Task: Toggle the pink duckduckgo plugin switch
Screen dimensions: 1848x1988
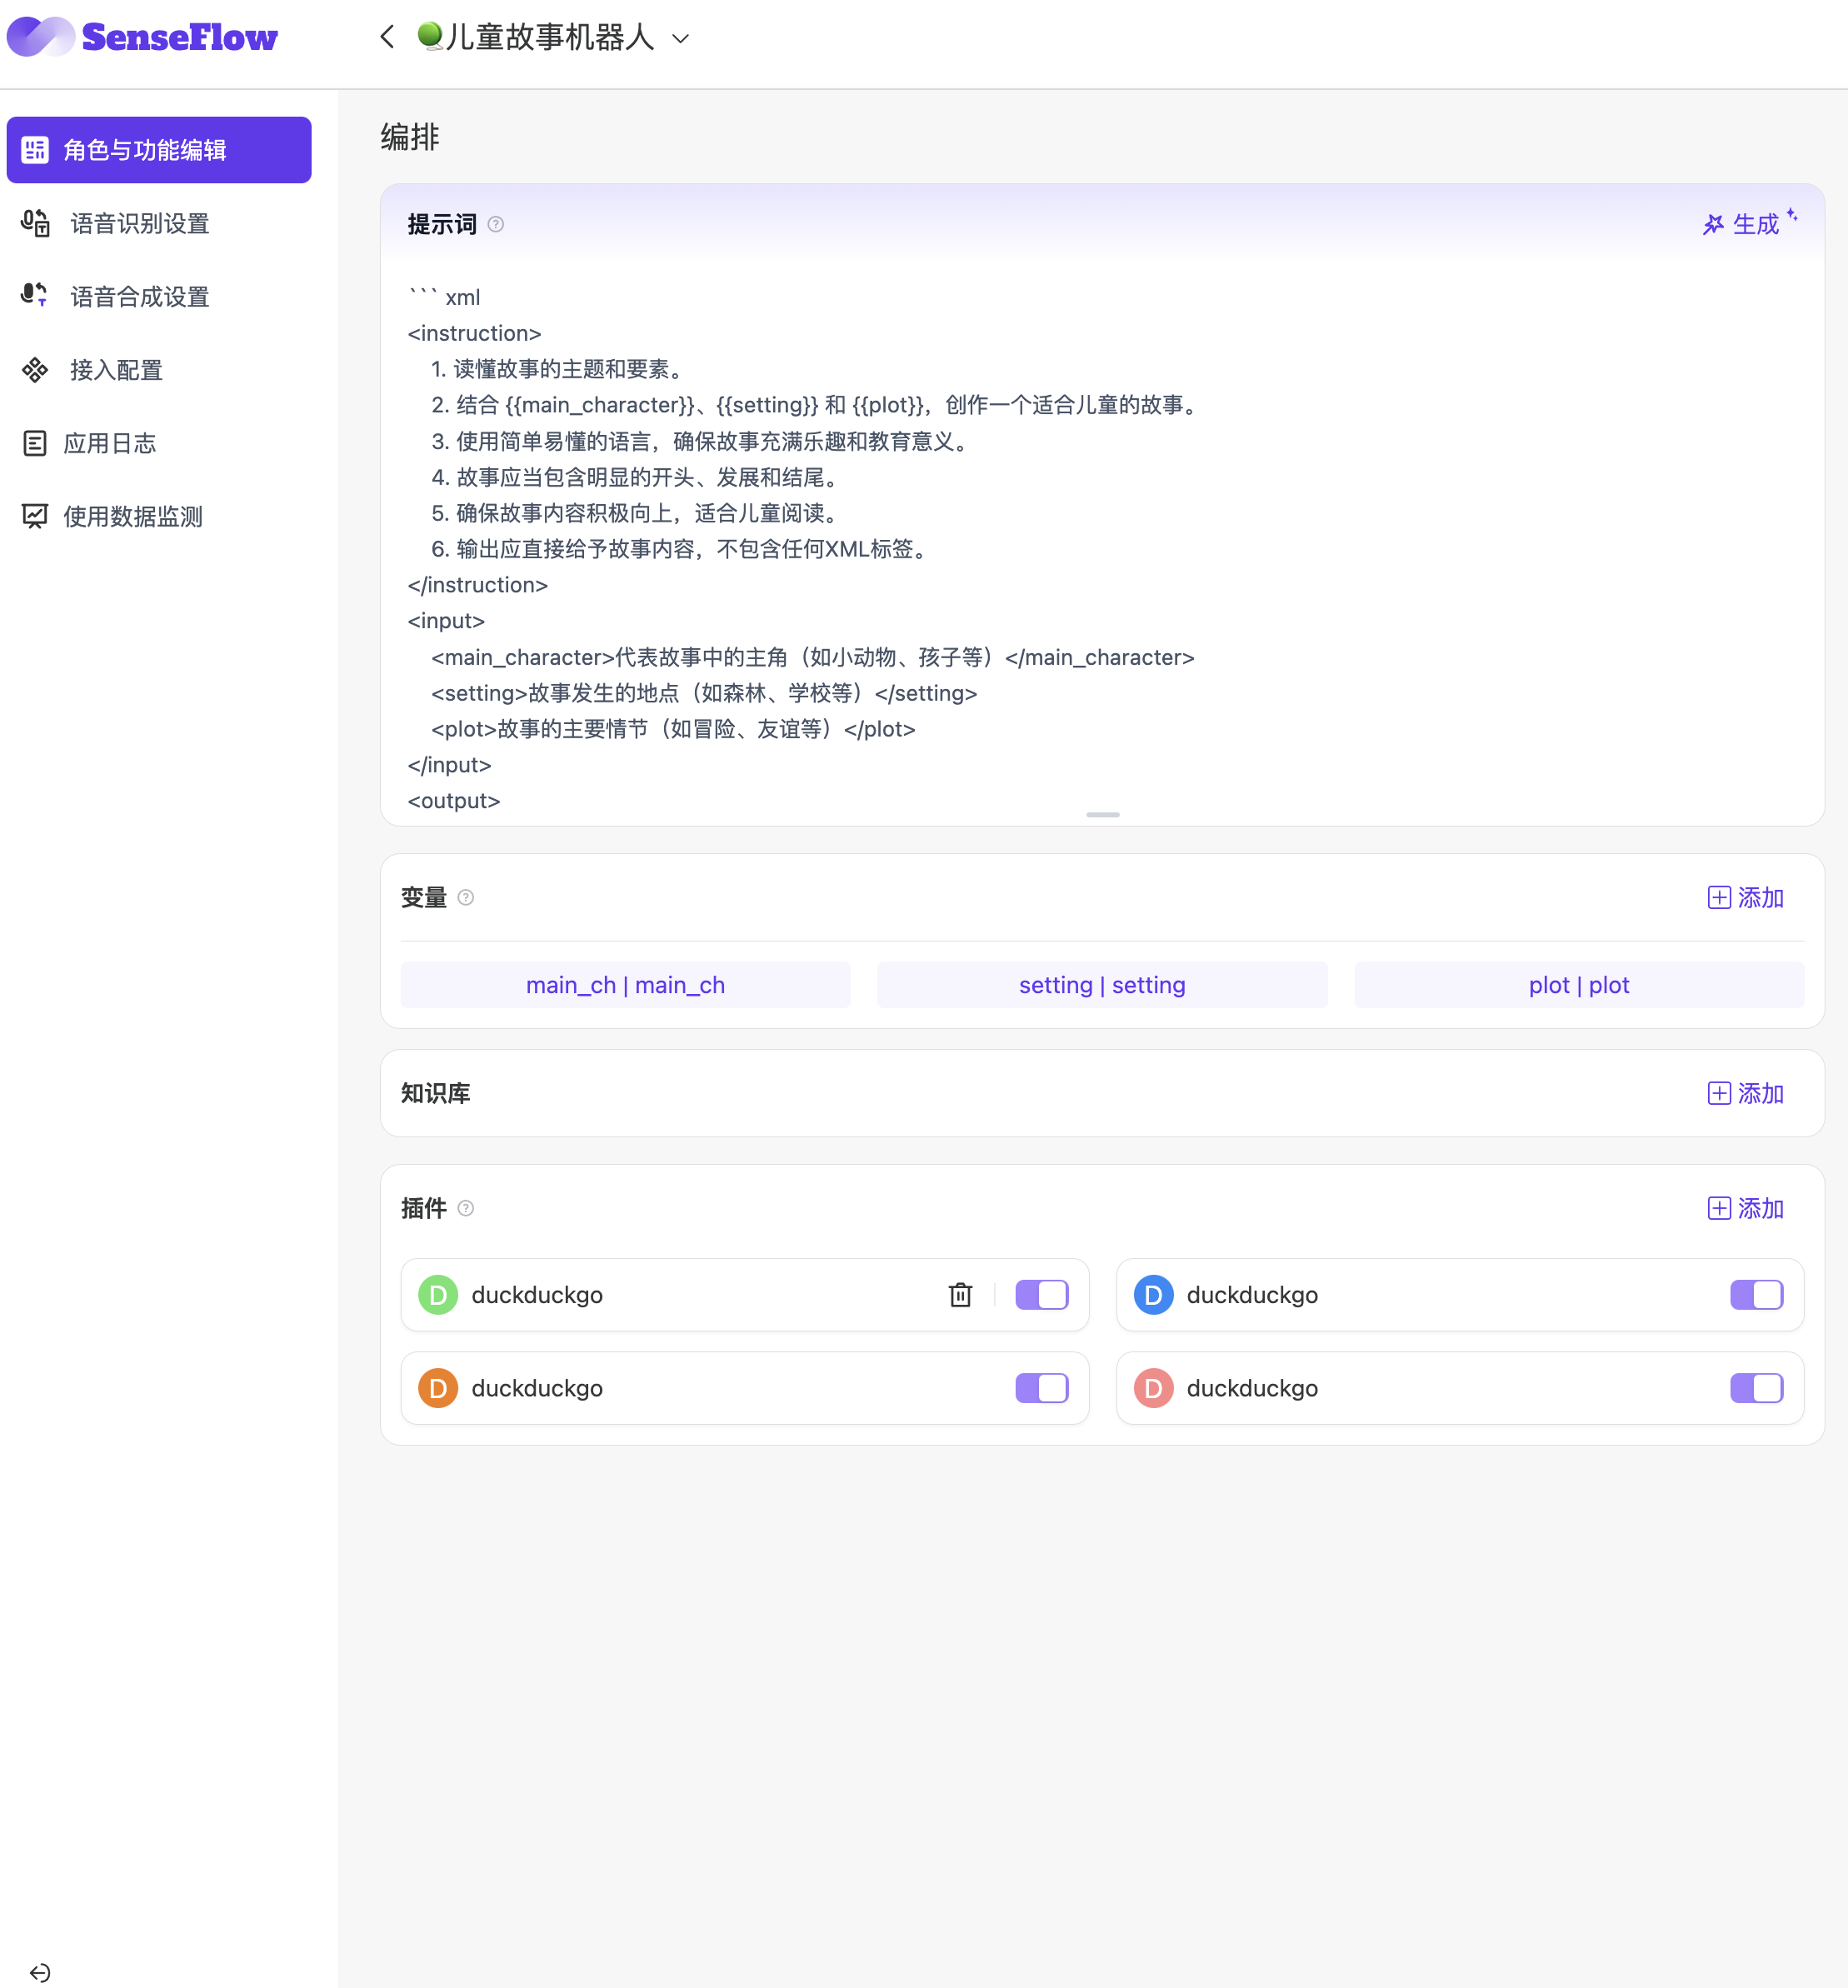Action: (1757, 1388)
